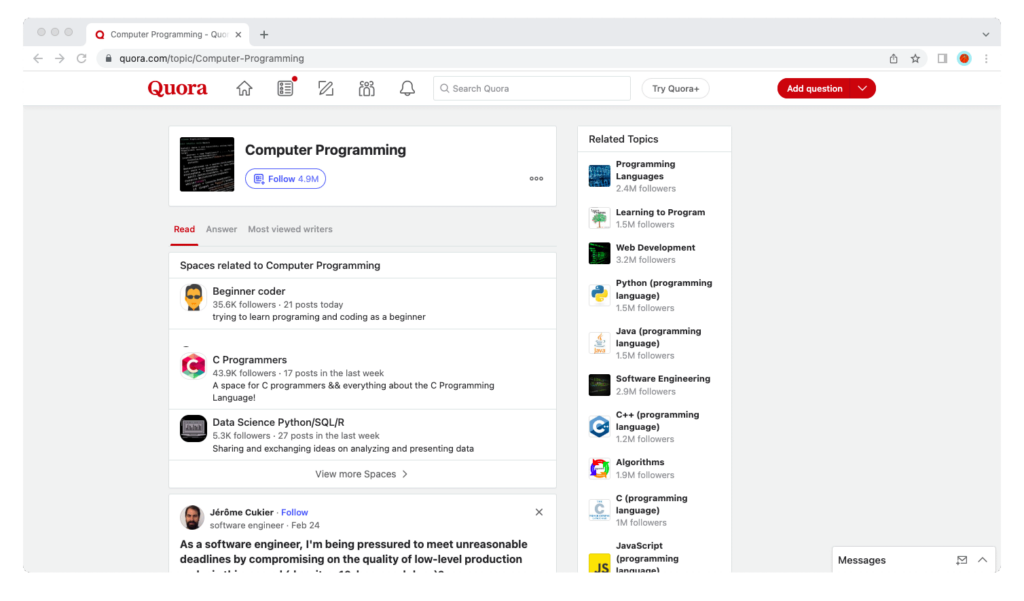The height and width of the screenshot is (601, 1024).
Task: Go to Quora home via house icon
Action: pyautogui.click(x=244, y=88)
